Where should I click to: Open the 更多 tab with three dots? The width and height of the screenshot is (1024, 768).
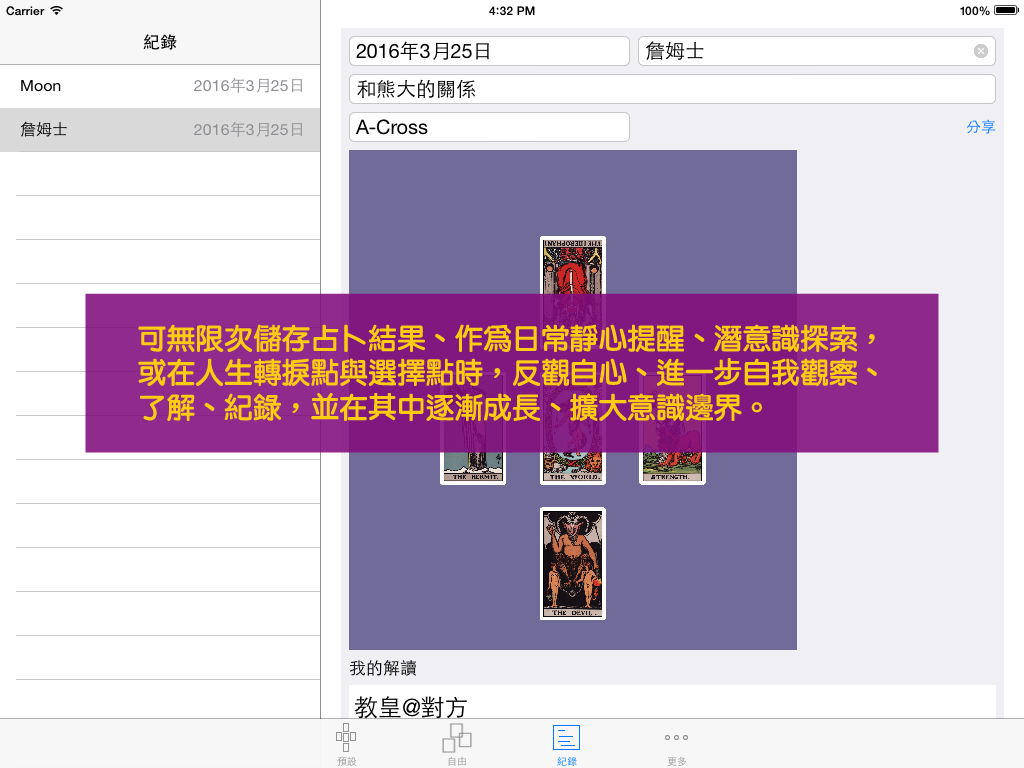677,744
